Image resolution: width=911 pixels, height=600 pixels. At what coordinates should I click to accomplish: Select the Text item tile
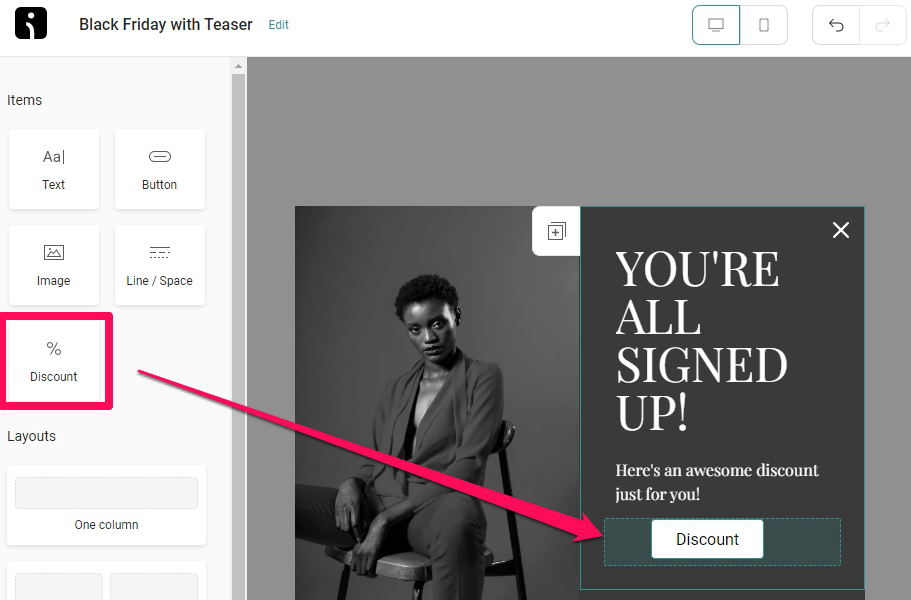click(53, 169)
